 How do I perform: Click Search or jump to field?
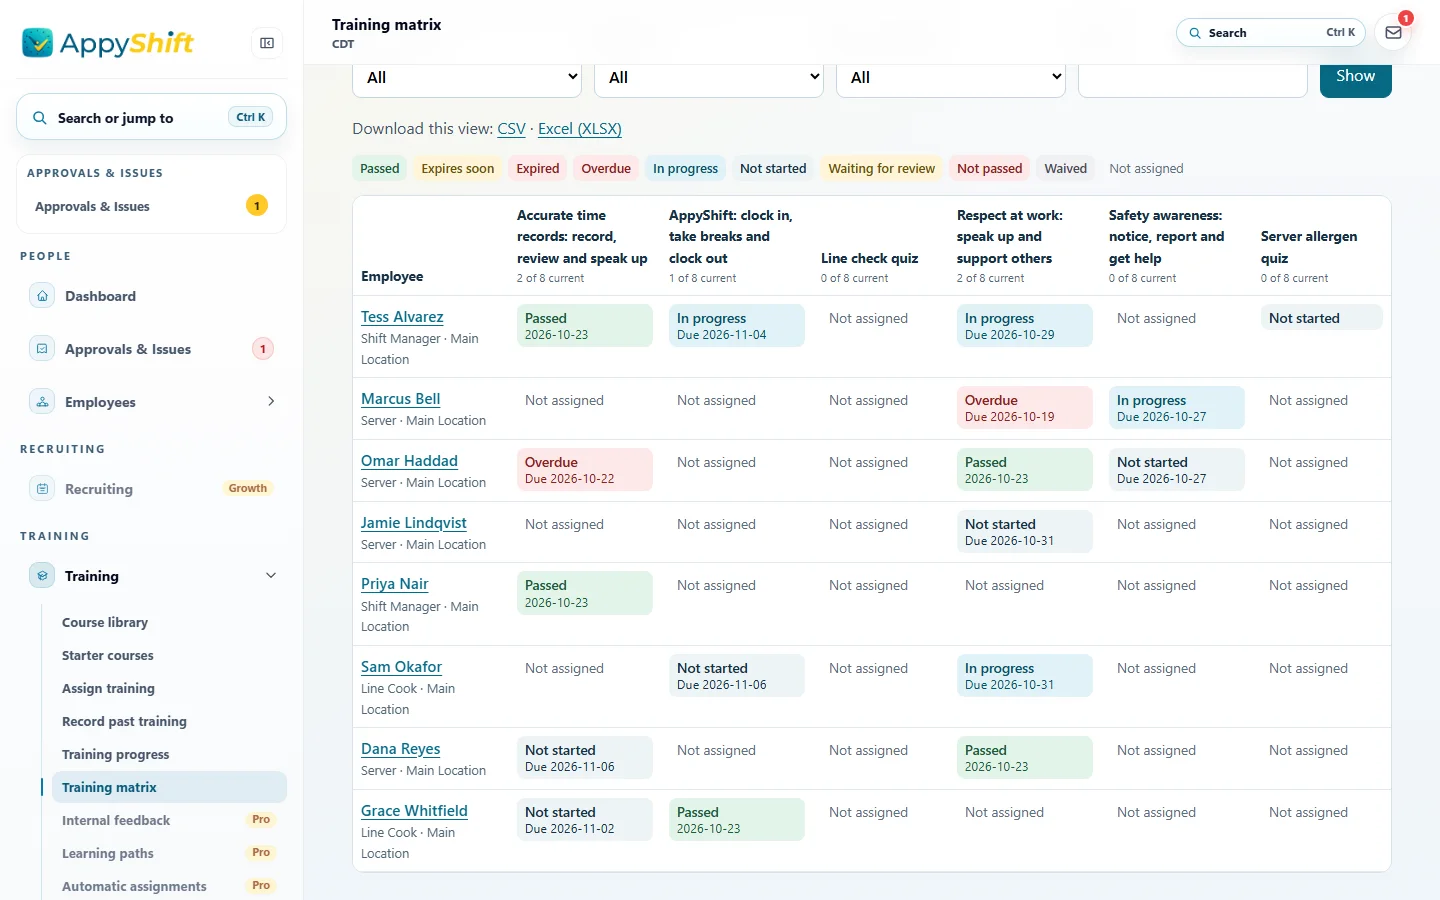[151, 118]
